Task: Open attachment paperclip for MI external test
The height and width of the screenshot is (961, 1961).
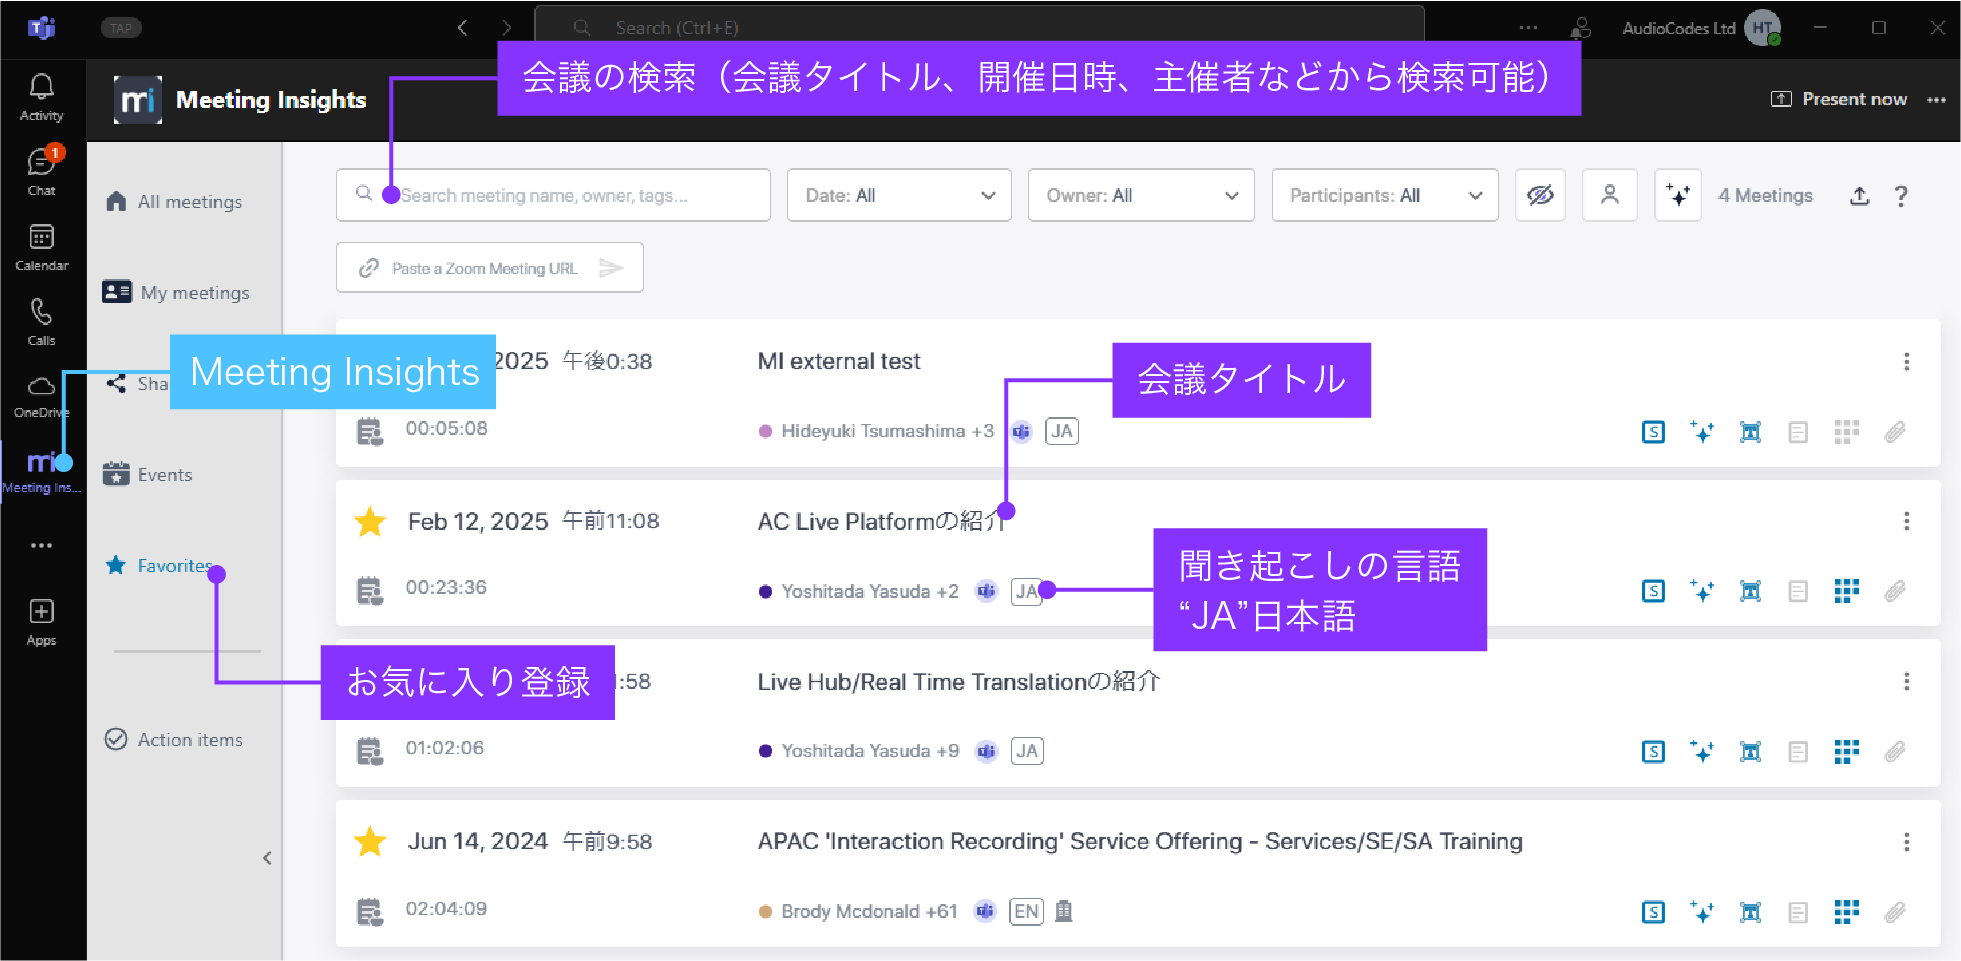Action: tap(1895, 432)
